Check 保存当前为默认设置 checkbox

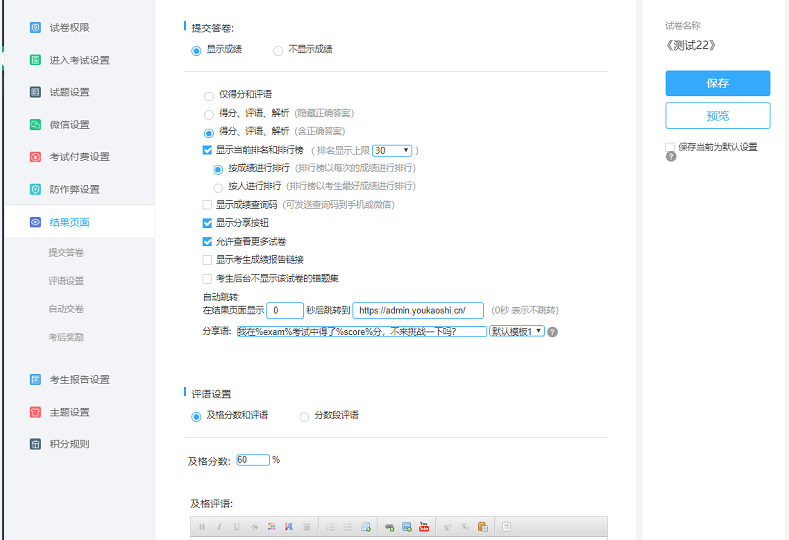tap(670, 147)
